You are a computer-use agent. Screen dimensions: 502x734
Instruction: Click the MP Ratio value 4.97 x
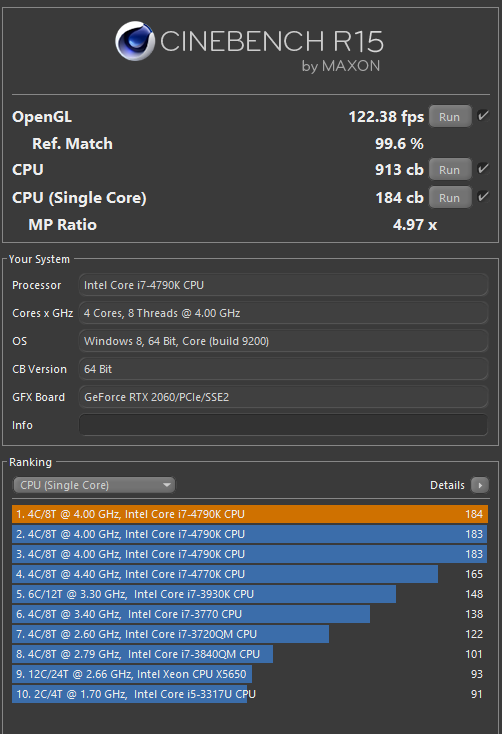pos(415,225)
